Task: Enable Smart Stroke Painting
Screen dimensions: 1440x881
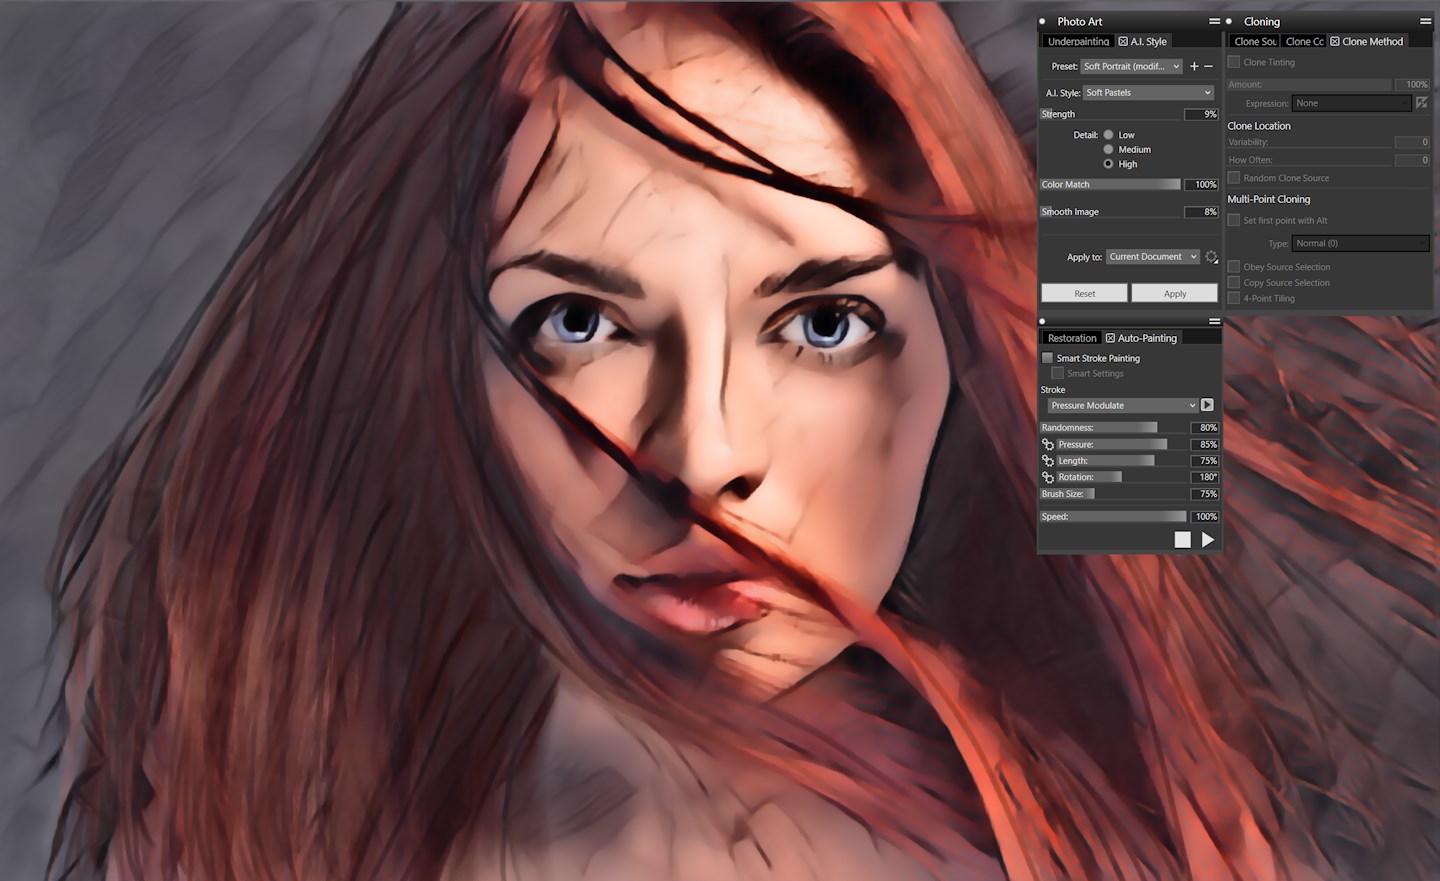Action: tap(1047, 357)
